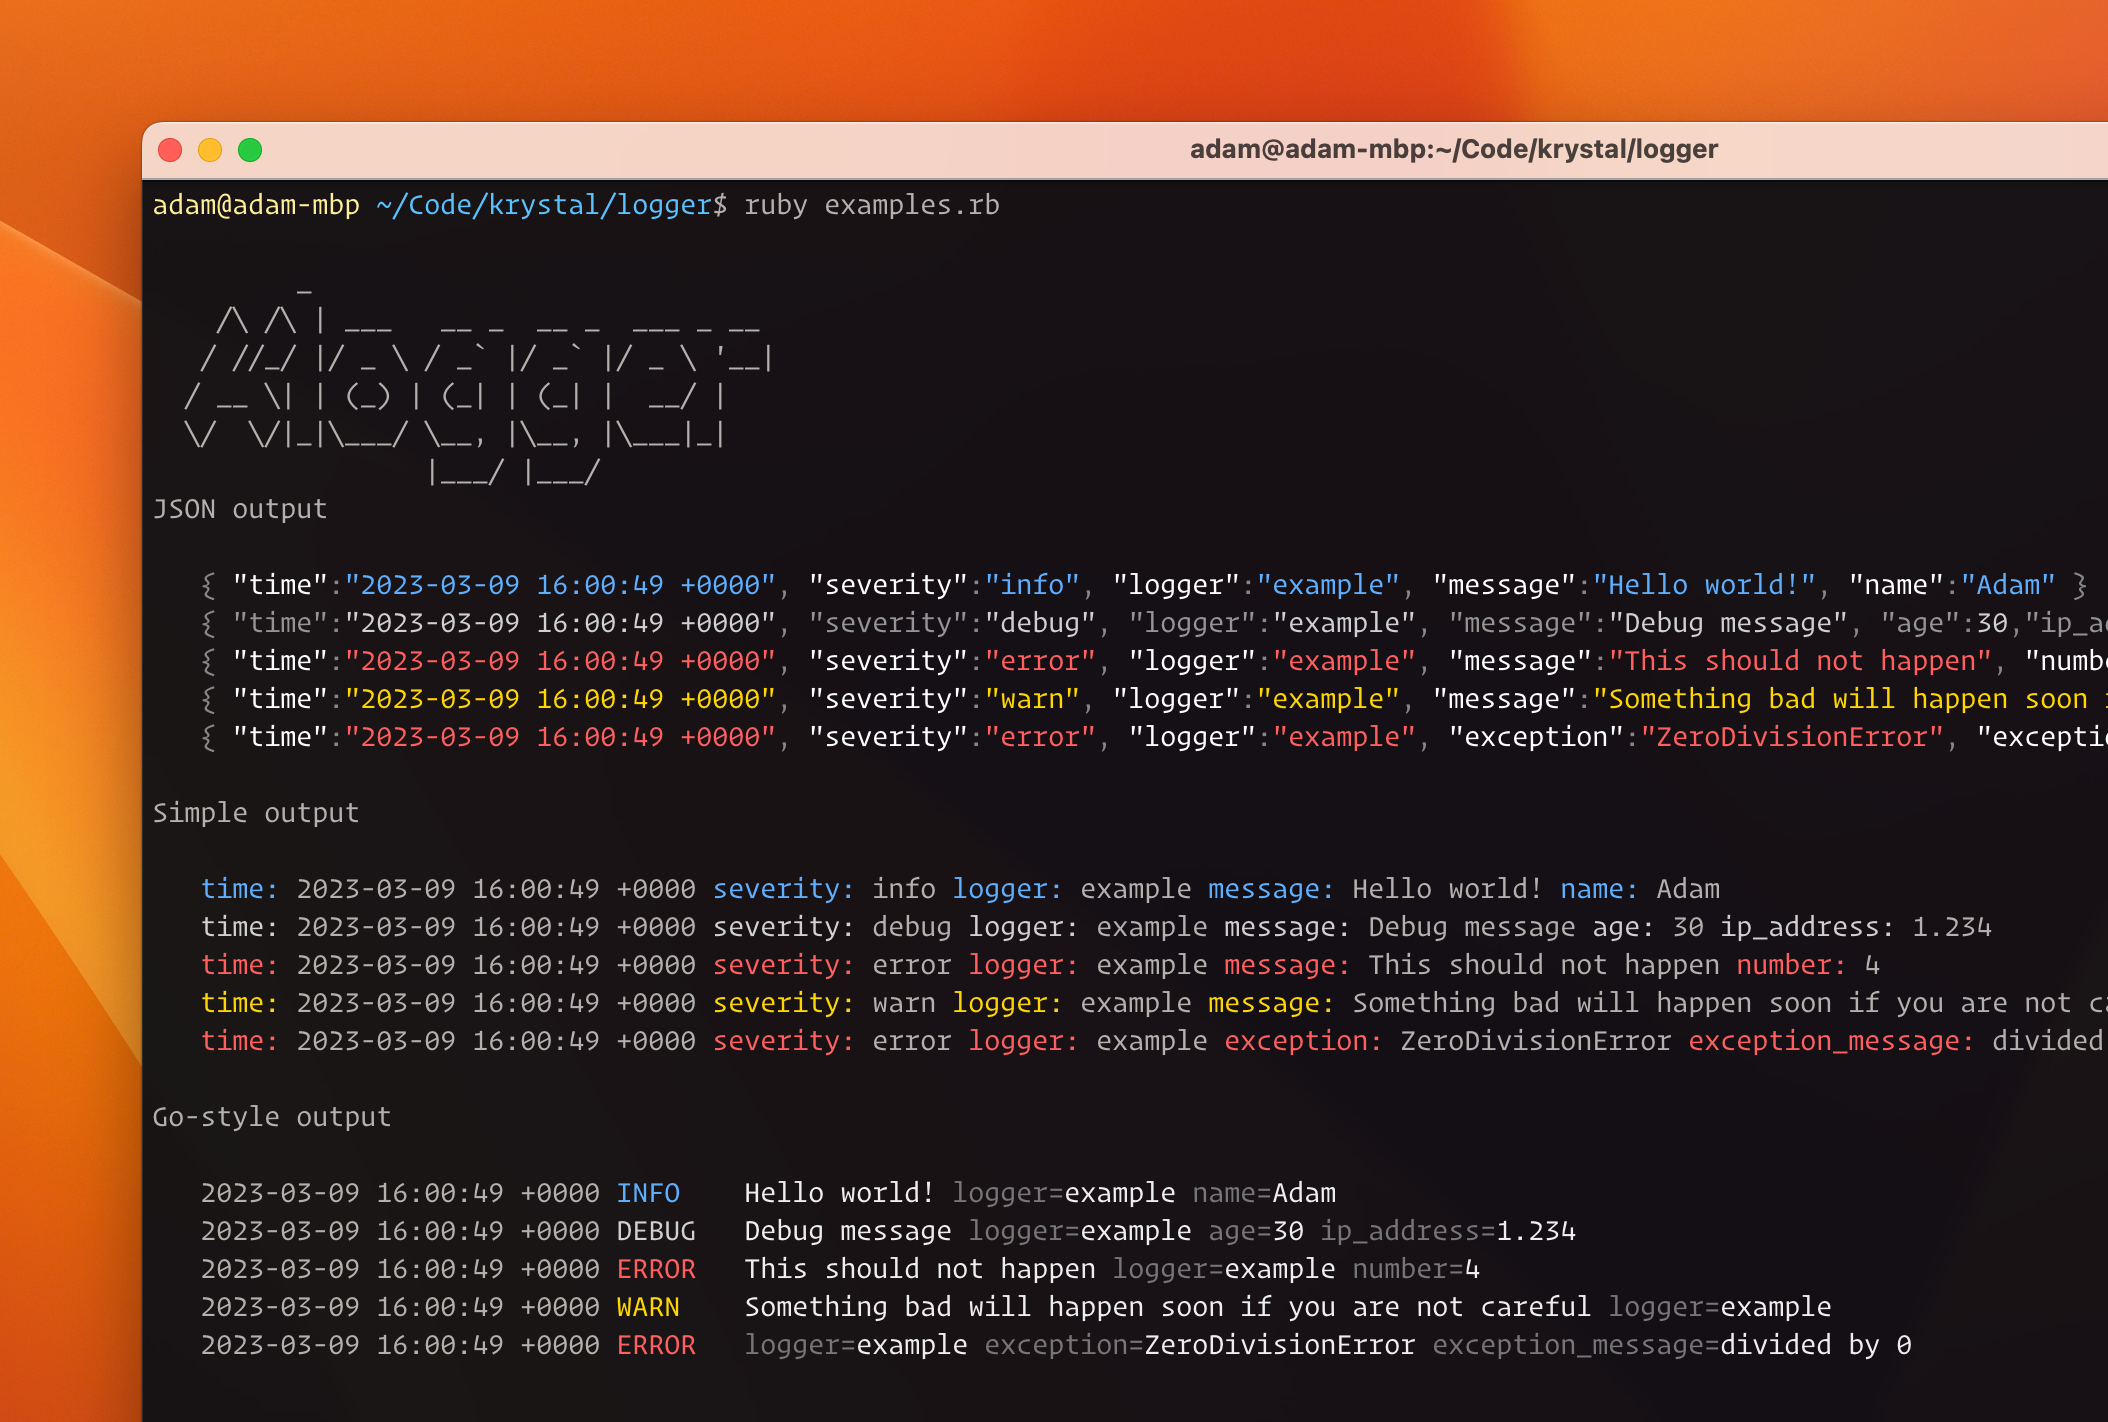
Task: Click the red "ZeroDivisionError" JSON value
Action: click(x=1792, y=737)
